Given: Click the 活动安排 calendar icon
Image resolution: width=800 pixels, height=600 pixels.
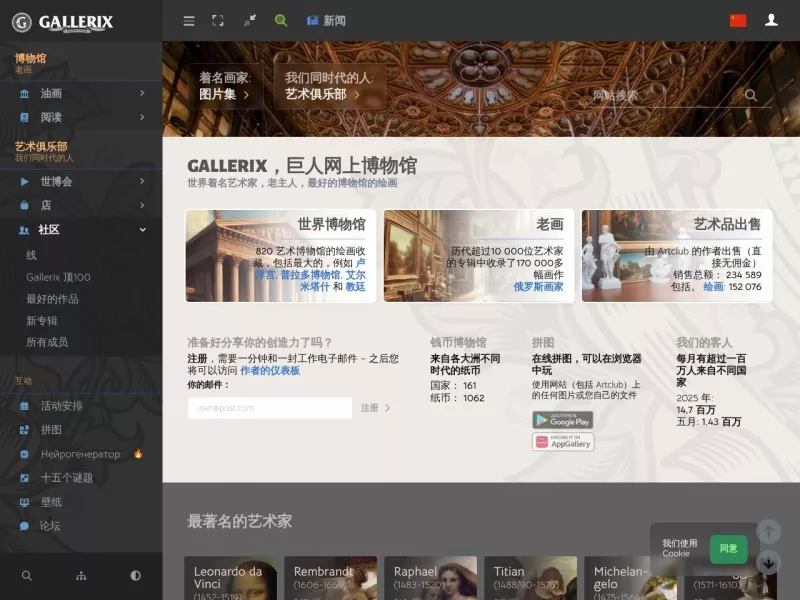Looking at the screenshot, I should (24, 407).
